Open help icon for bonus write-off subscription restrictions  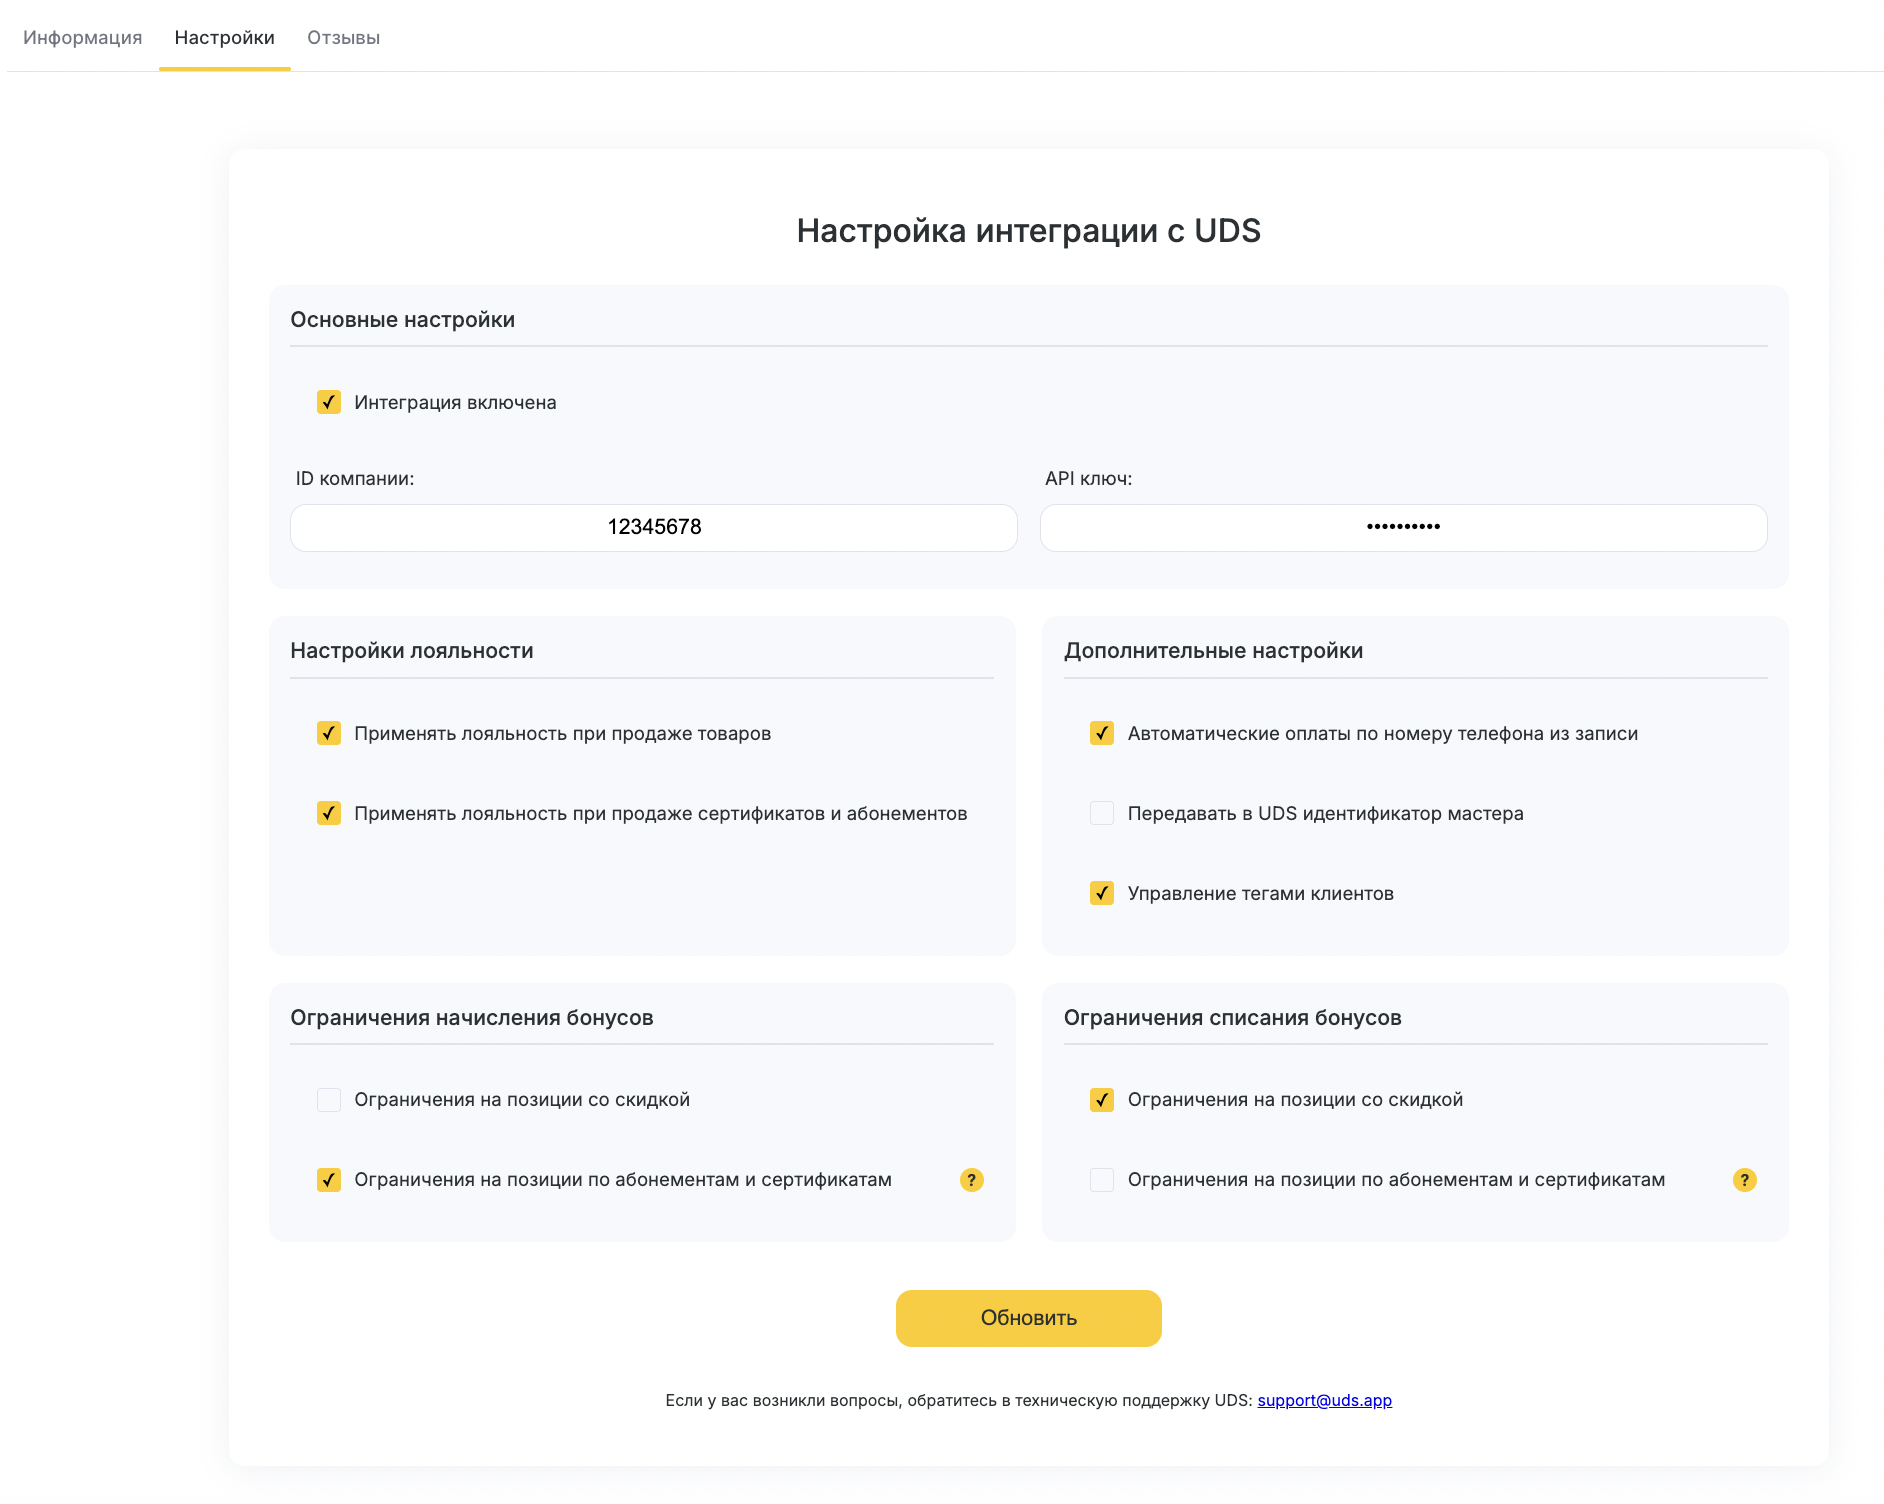coord(1744,1180)
